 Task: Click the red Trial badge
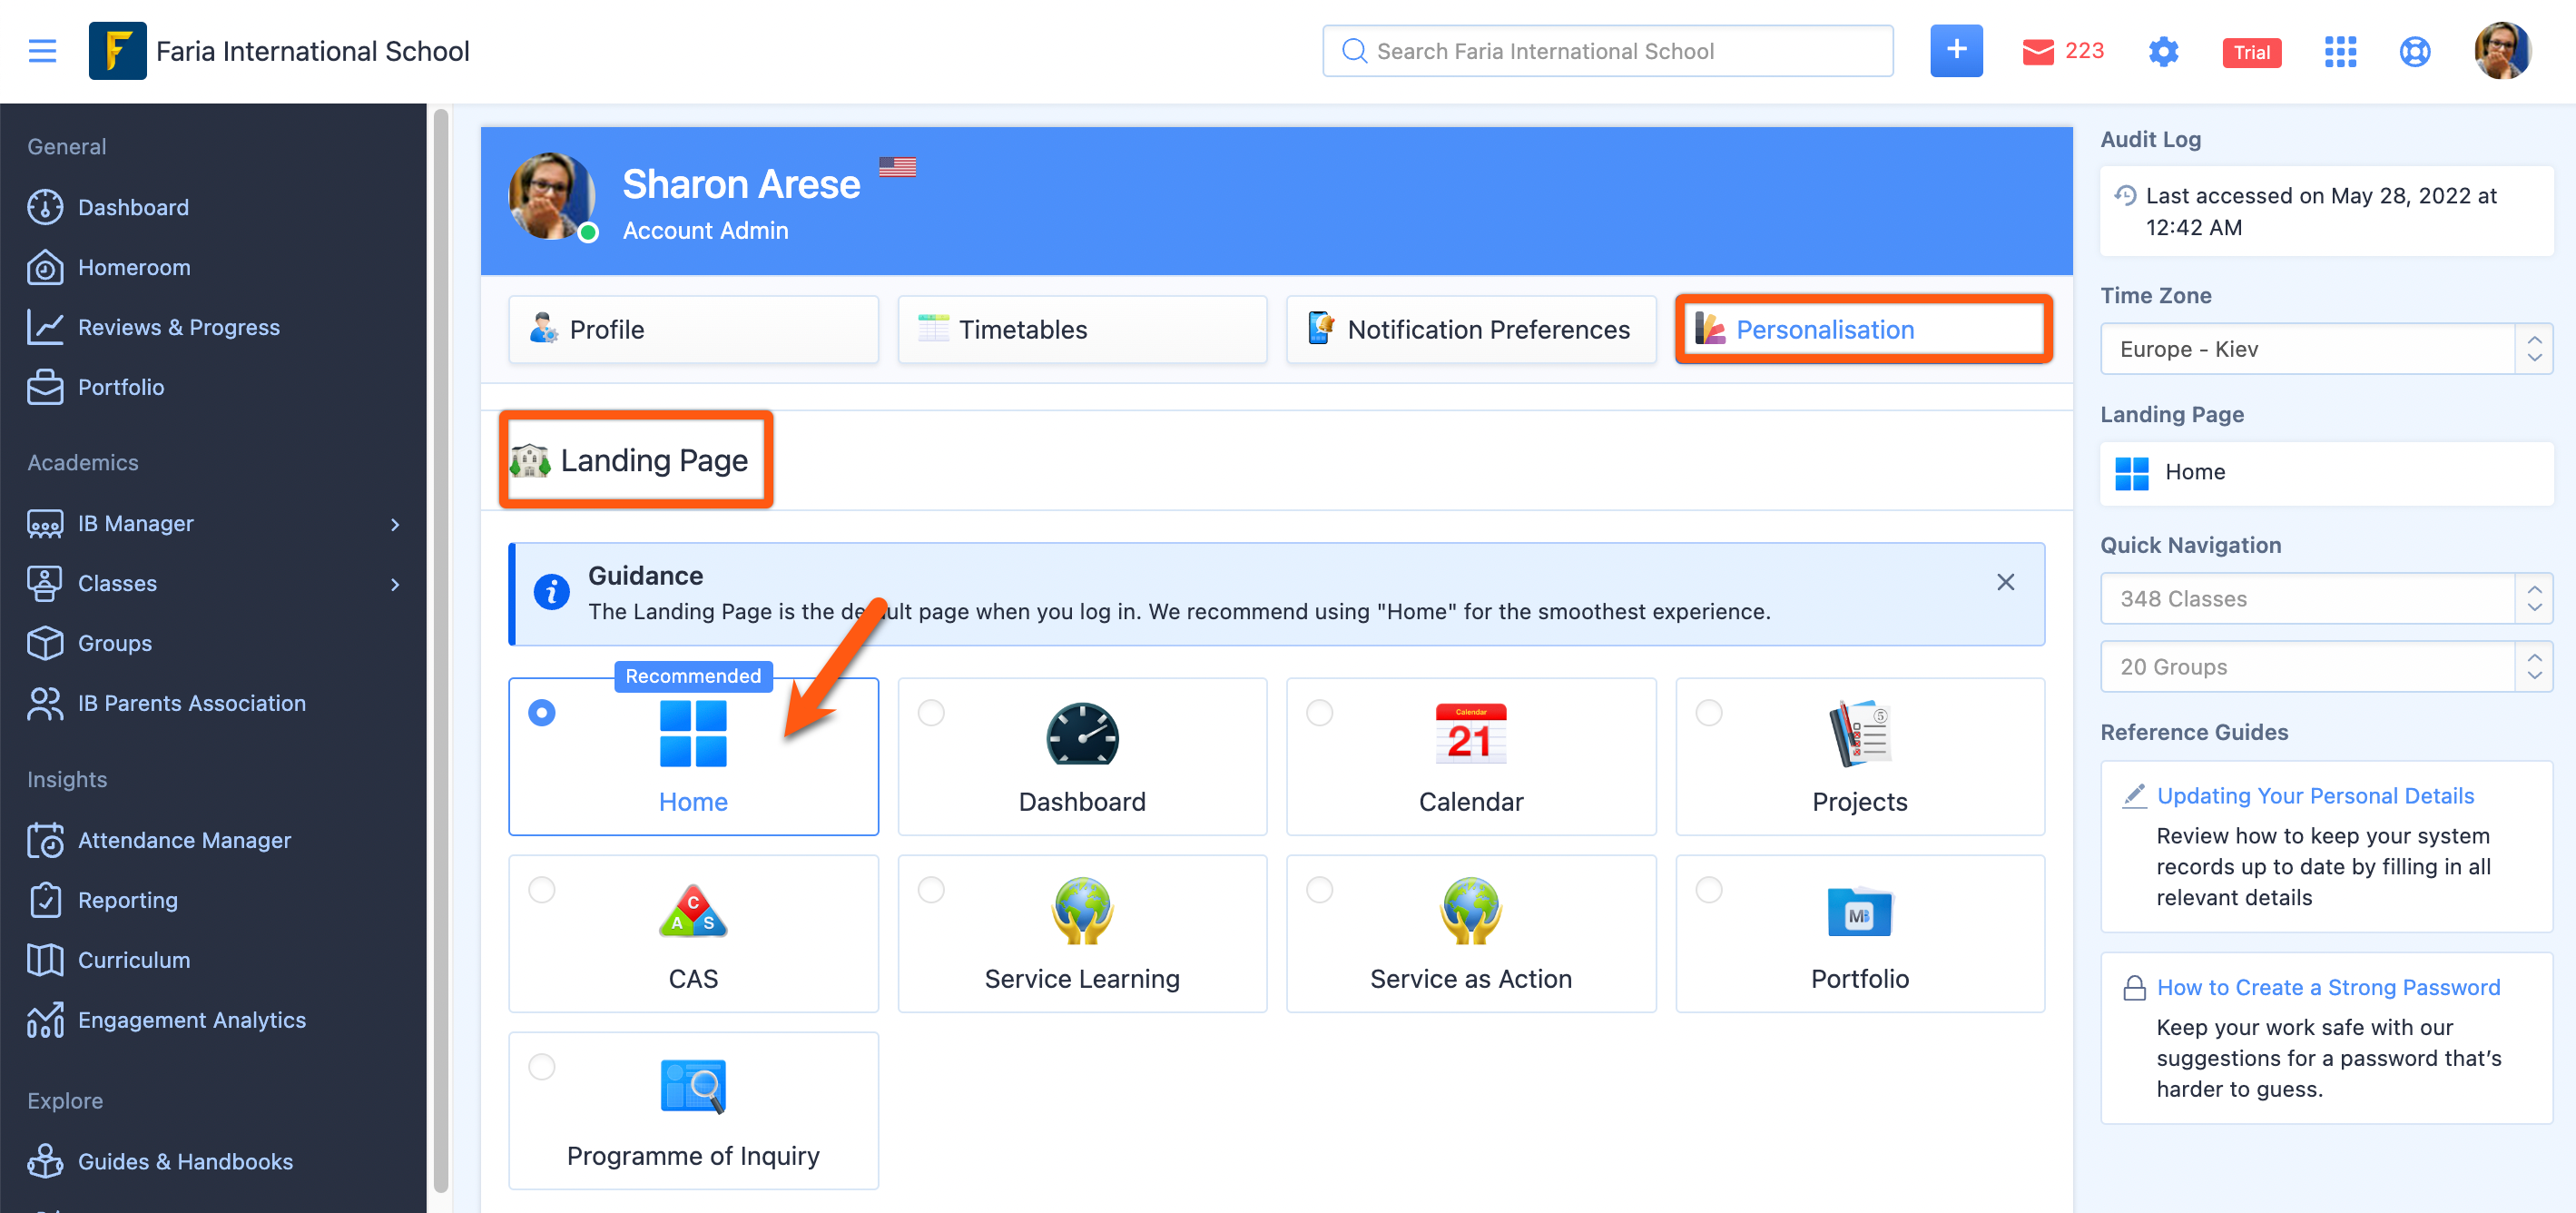coord(2251,52)
